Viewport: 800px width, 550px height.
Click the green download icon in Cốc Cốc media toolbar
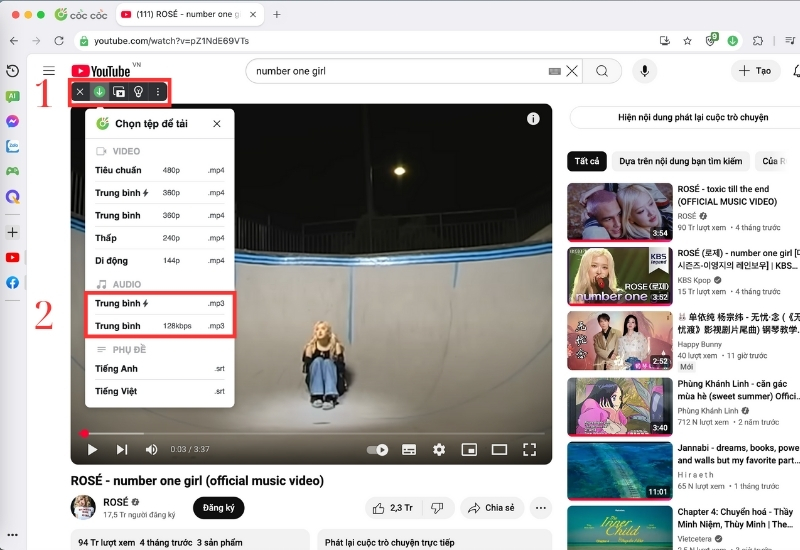pos(99,92)
